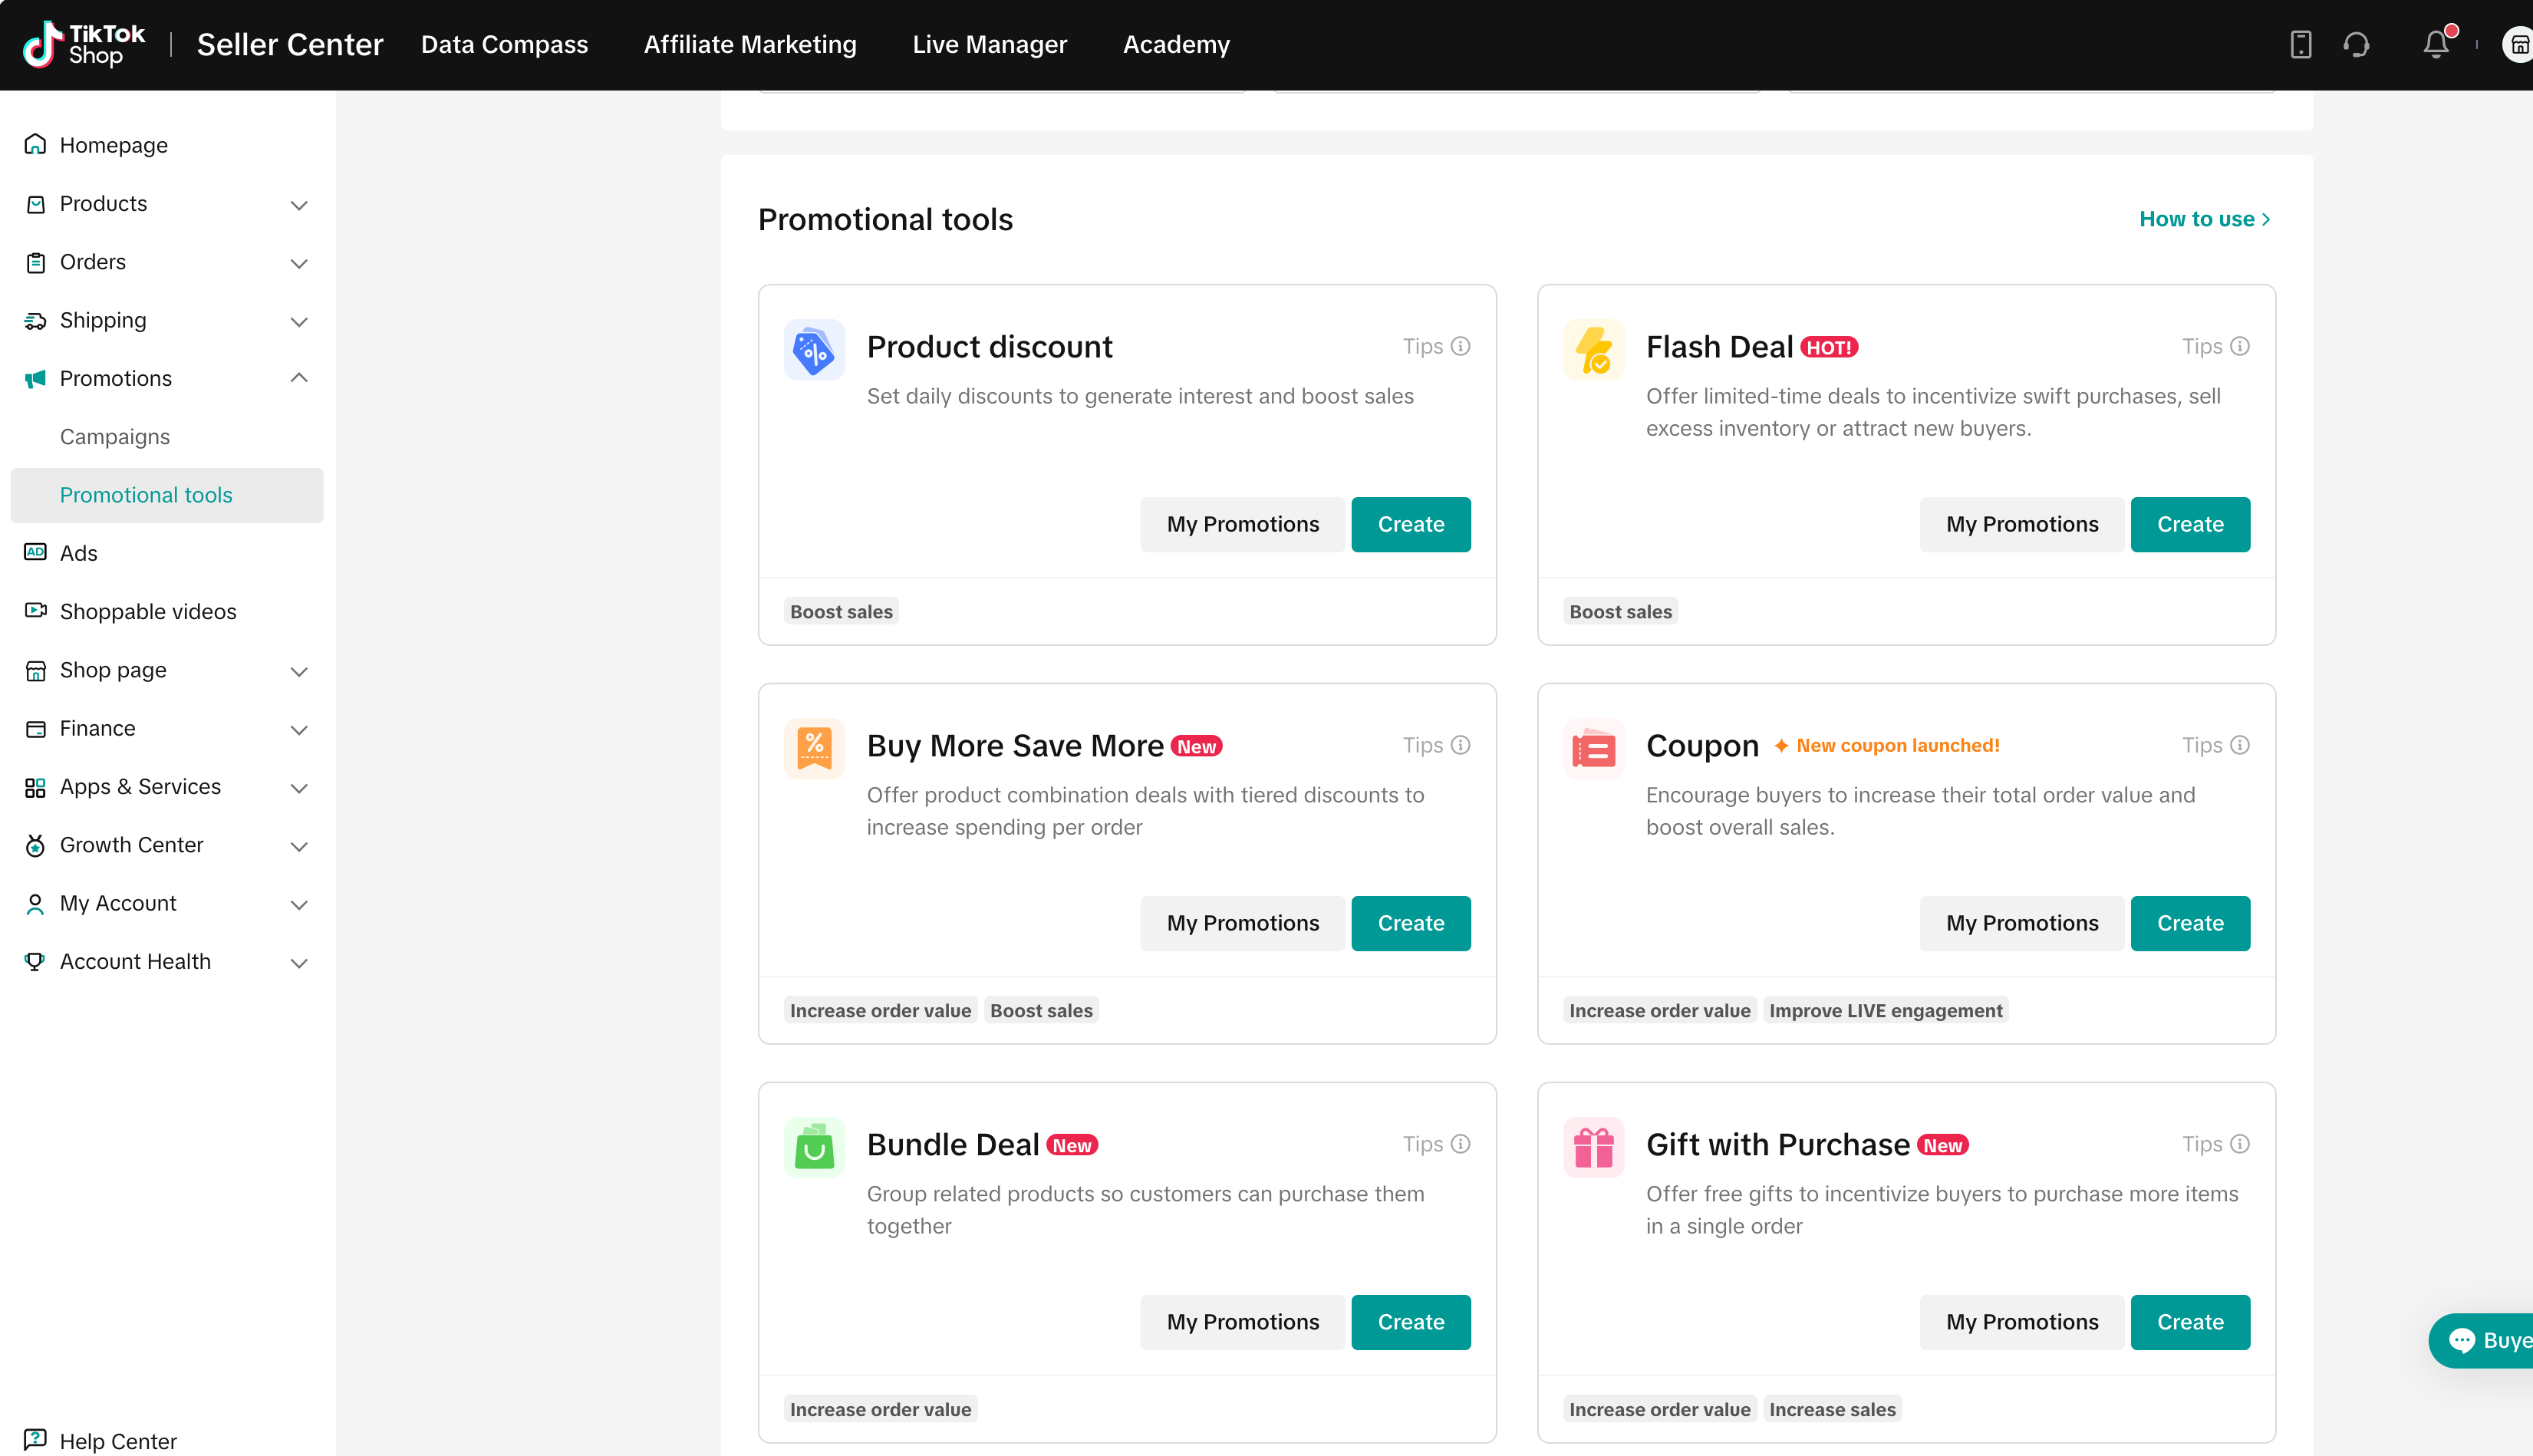Open the Data Compass top menu
Viewport: 2533px width, 1456px height.
pos(504,45)
